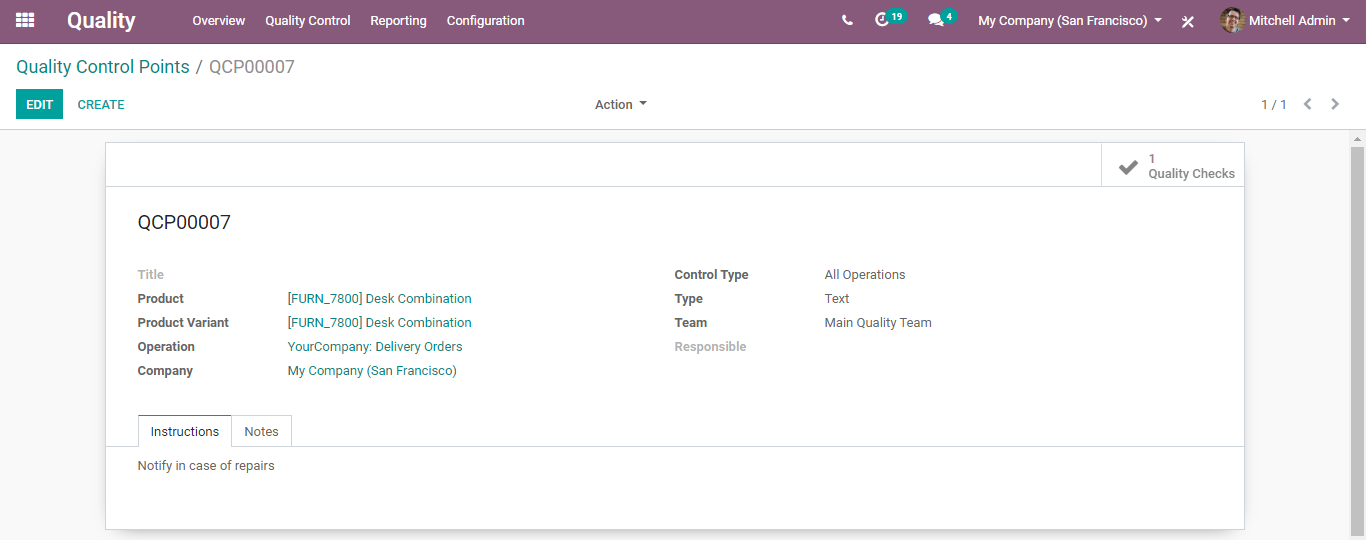Click the debug tools wrench icon

(1188, 21)
